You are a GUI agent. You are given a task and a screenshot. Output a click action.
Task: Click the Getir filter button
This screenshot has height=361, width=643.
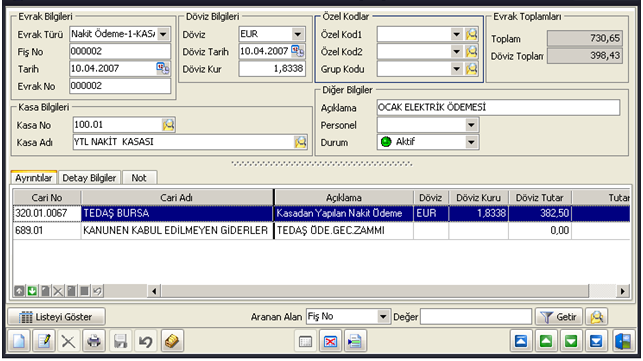coord(559,317)
